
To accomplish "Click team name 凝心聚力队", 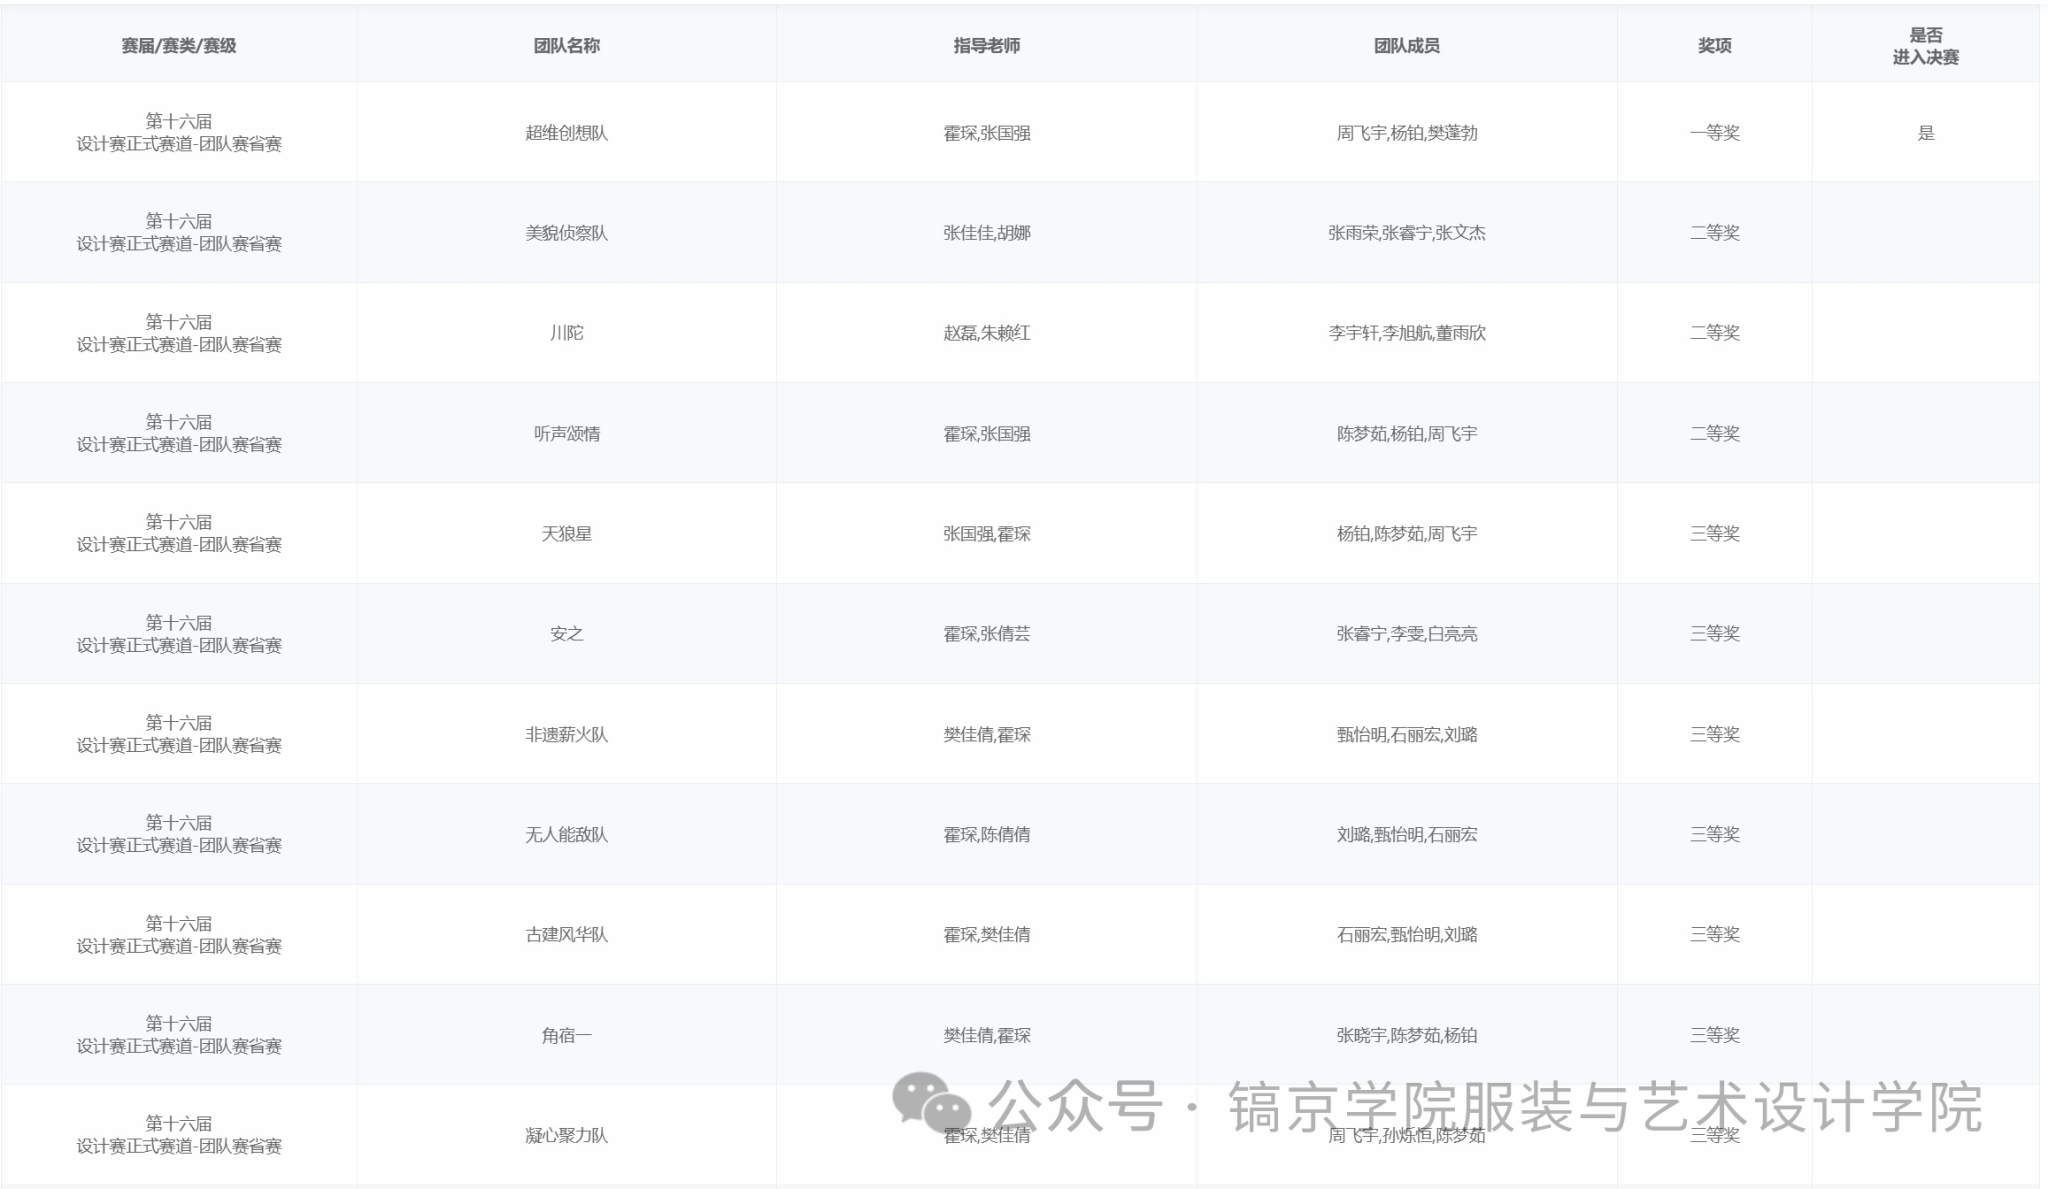I will pos(566,1135).
